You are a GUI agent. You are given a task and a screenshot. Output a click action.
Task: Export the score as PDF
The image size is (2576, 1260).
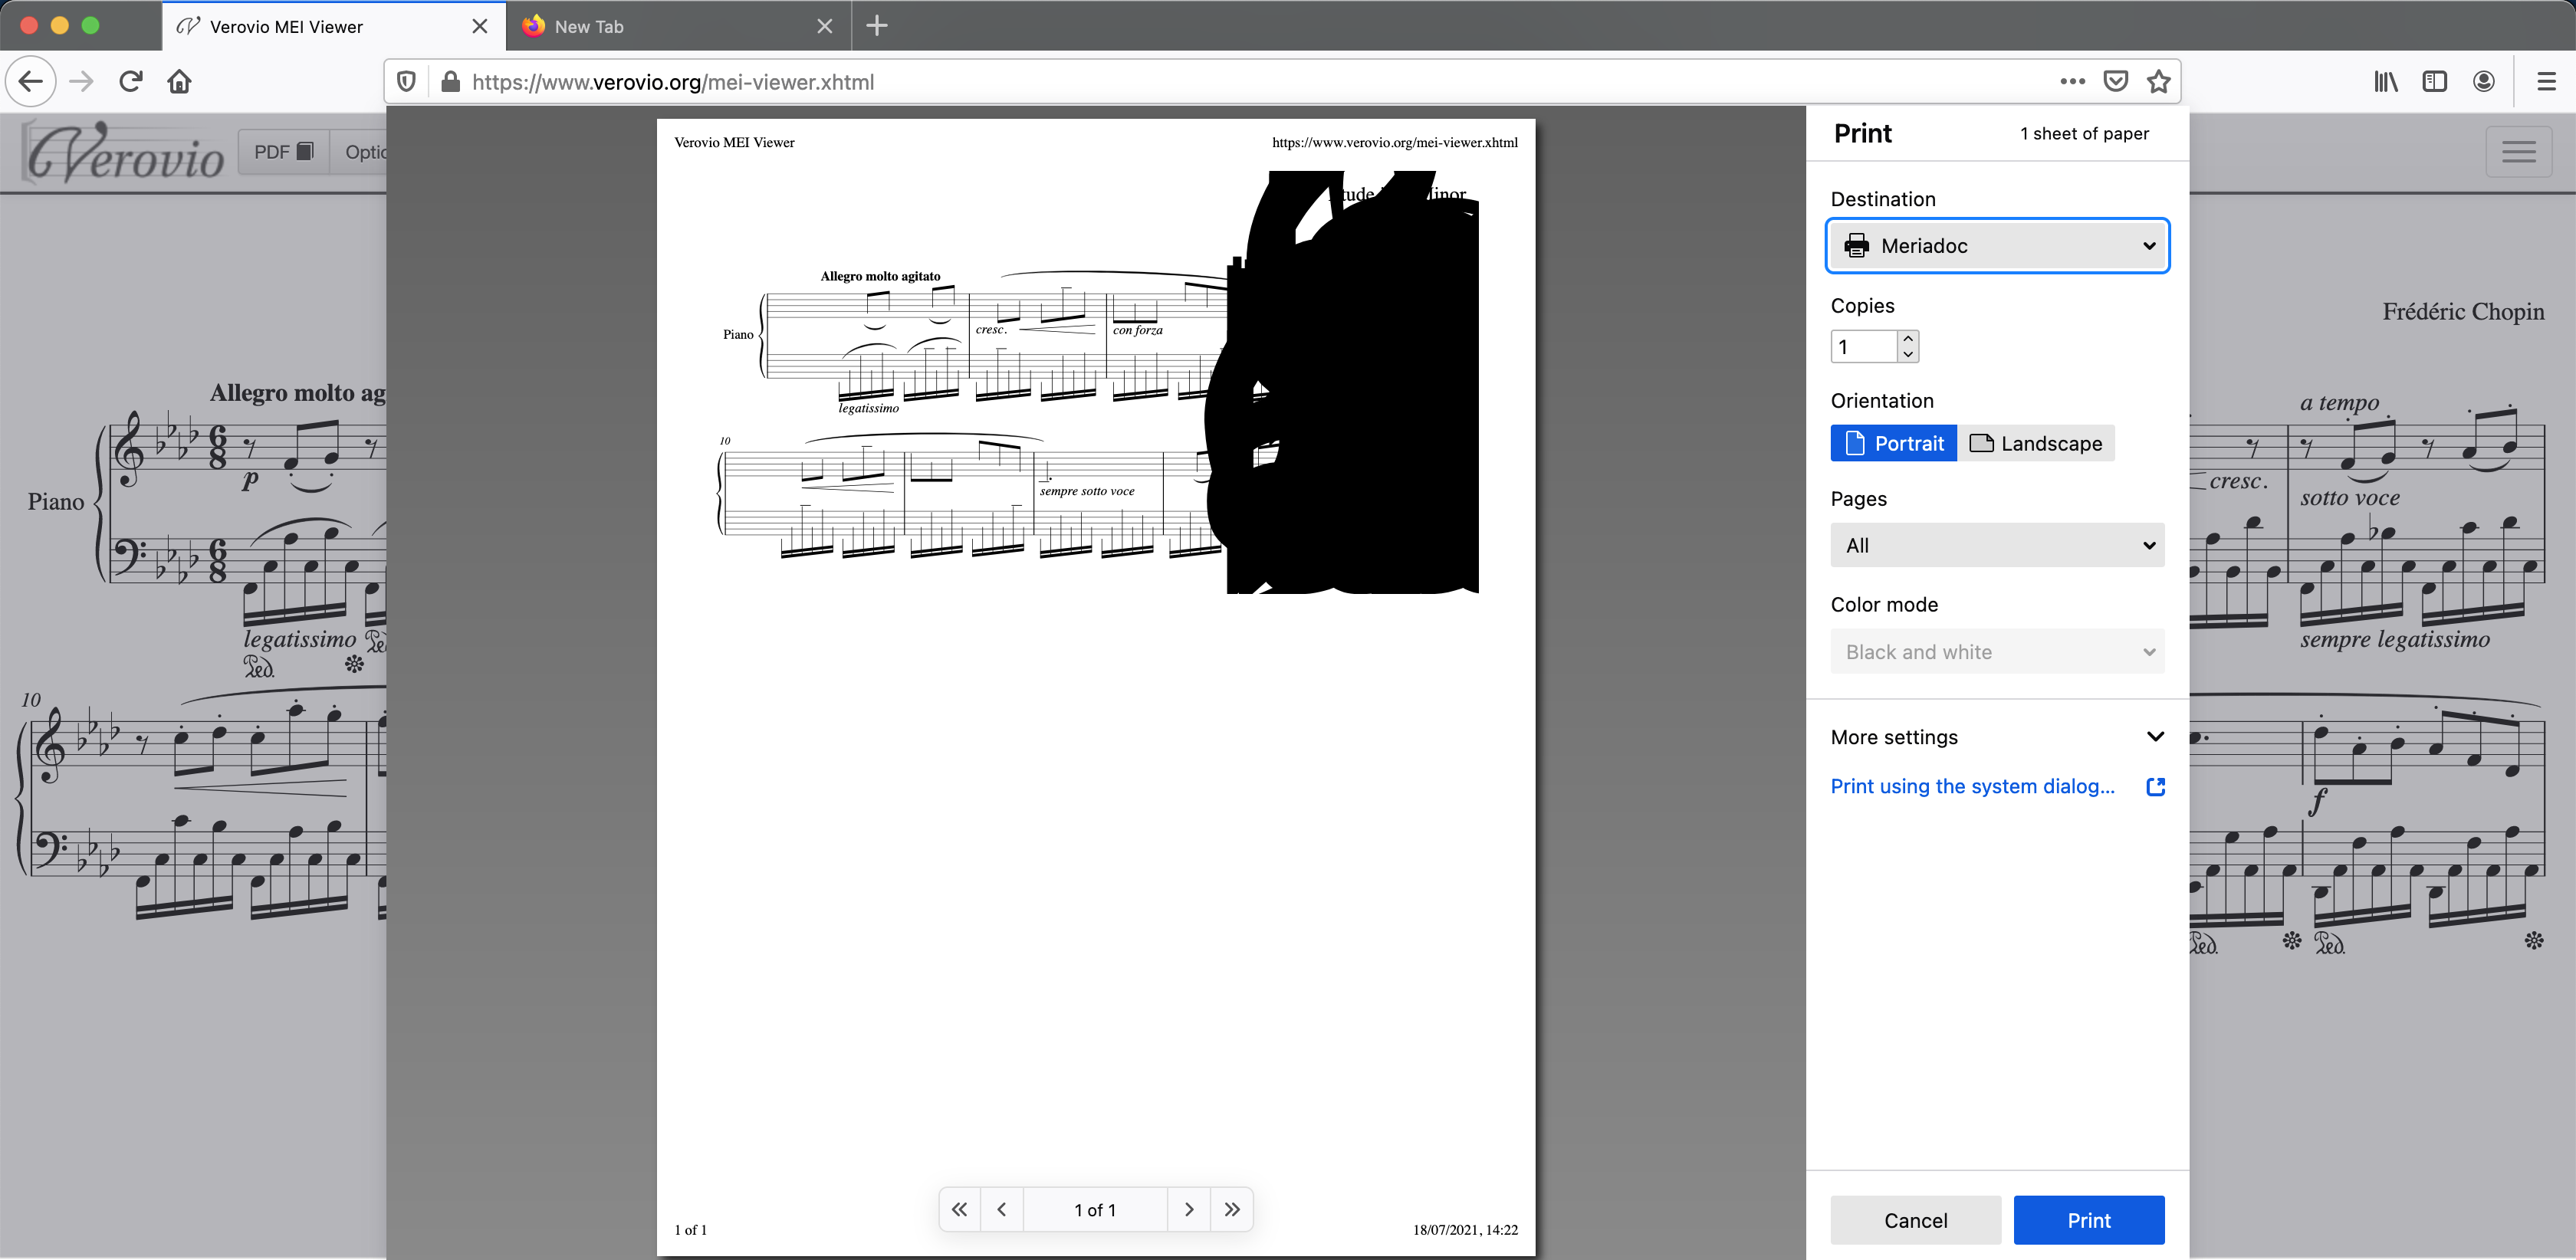(283, 151)
